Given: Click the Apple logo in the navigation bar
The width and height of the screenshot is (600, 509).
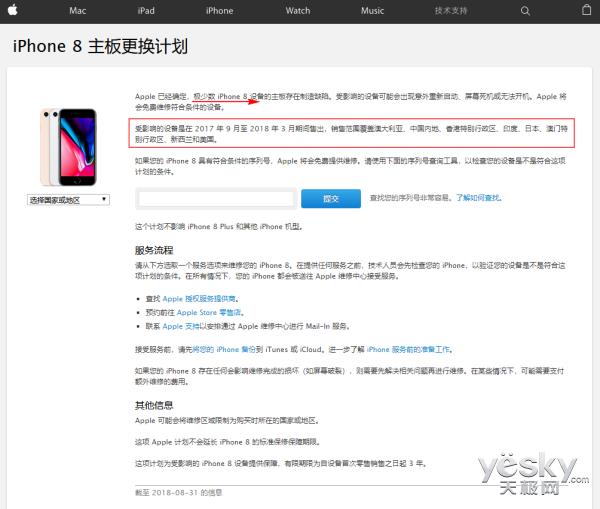Looking at the screenshot, I should pos(12,10).
